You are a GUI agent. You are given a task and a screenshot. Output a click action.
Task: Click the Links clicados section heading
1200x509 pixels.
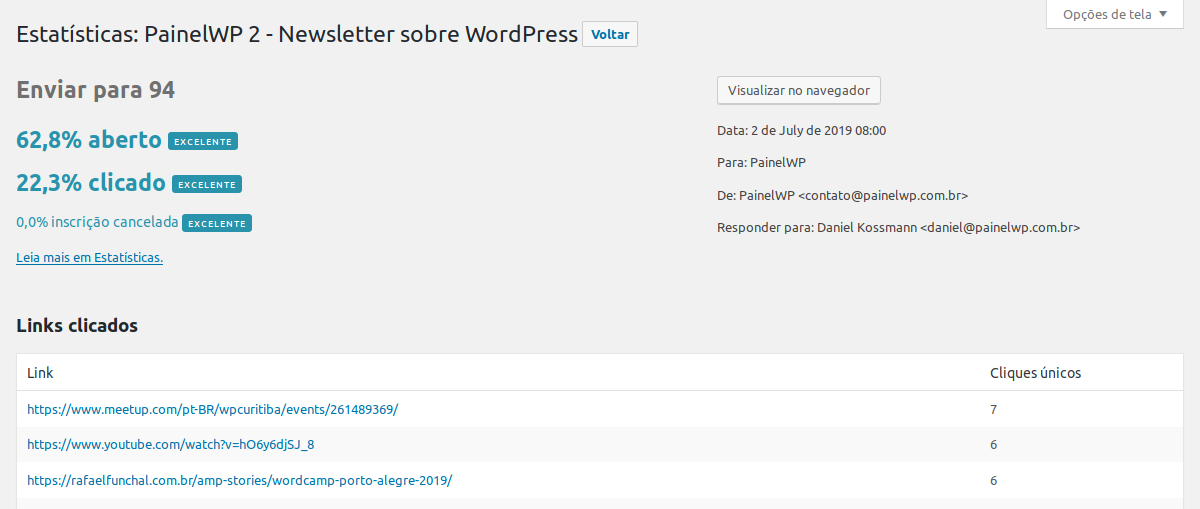(x=77, y=325)
